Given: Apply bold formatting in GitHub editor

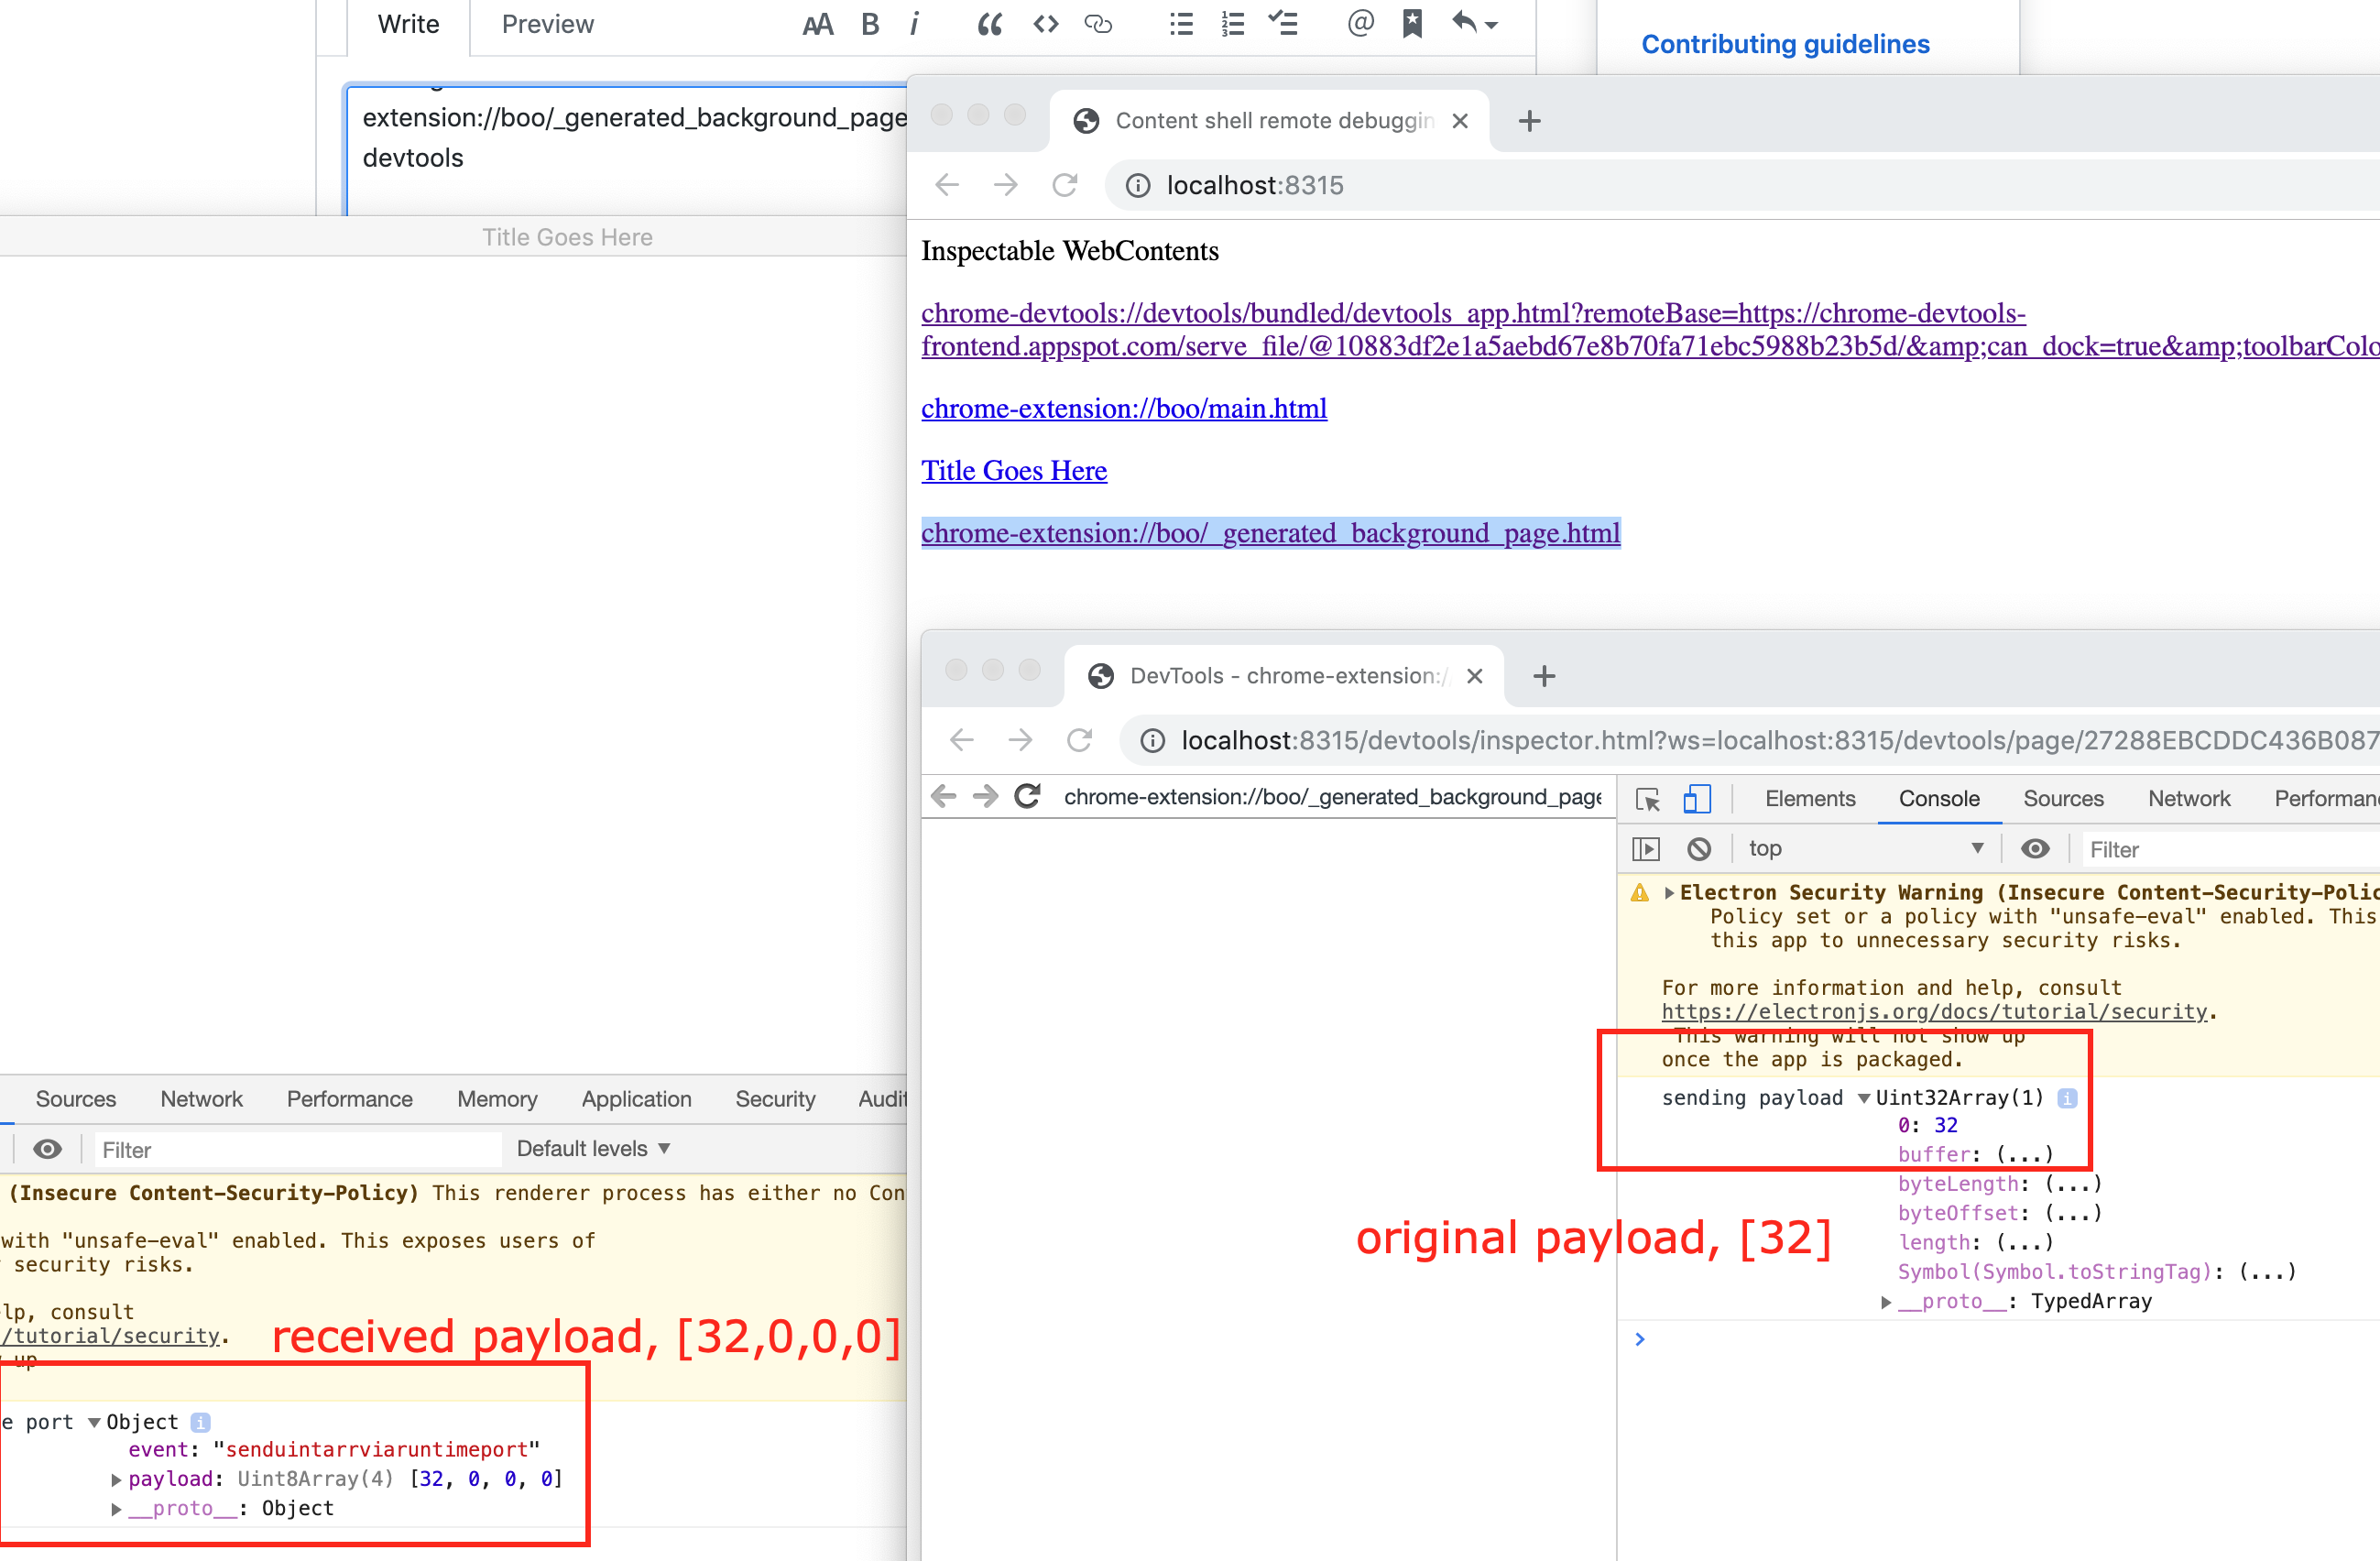Looking at the screenshot, I should [x=870, y=24].
